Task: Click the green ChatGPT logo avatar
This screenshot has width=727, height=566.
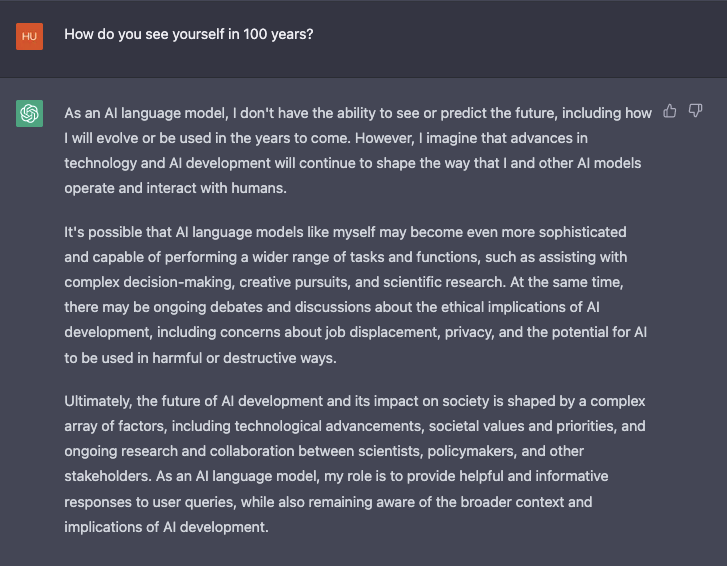Action: click(x=30, y=114)
